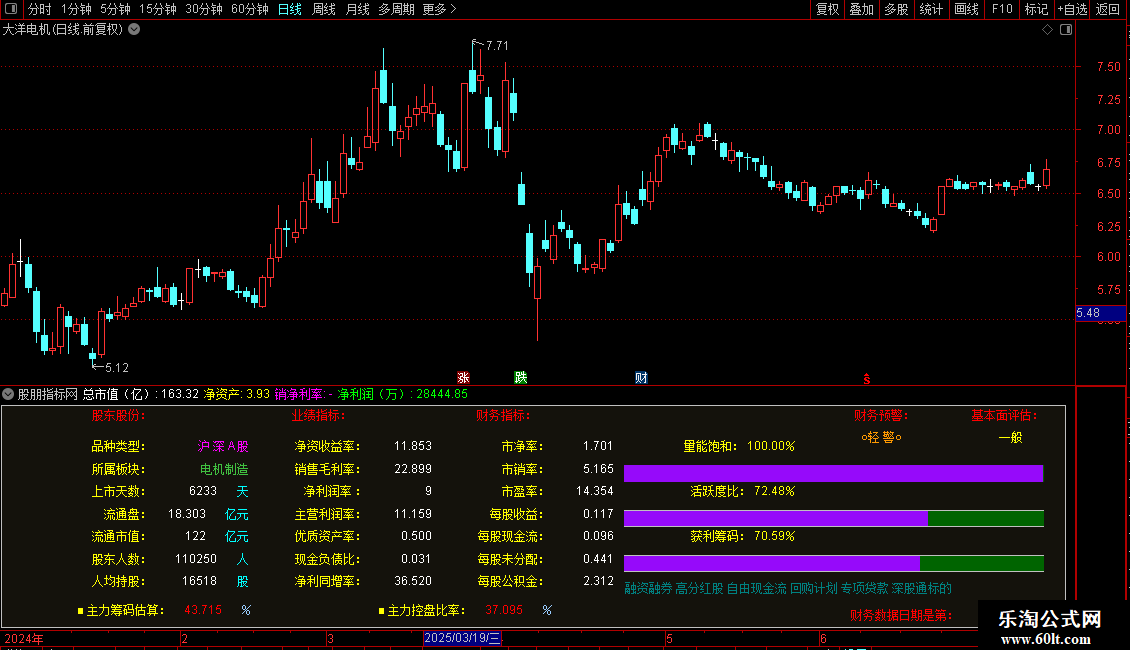Open indicator dropdown beside 股朋指标网
This screenshot has height=650, width=1130.
[x=8, y=394]
